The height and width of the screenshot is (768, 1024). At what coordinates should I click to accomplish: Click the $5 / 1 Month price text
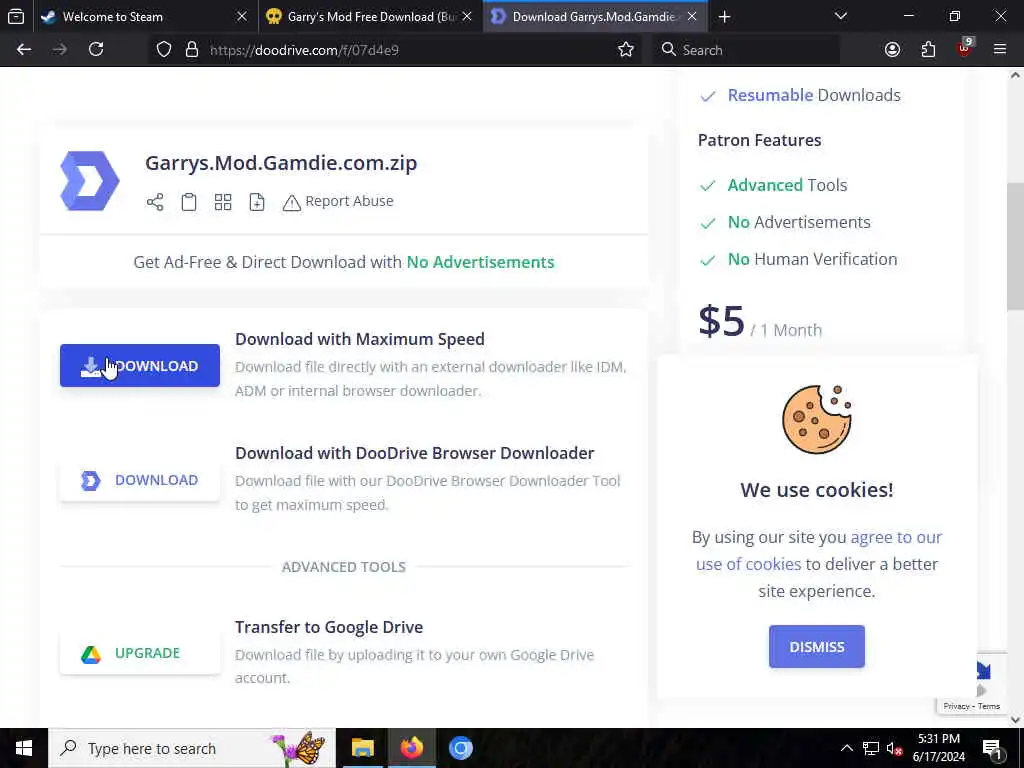coord(760,322)
